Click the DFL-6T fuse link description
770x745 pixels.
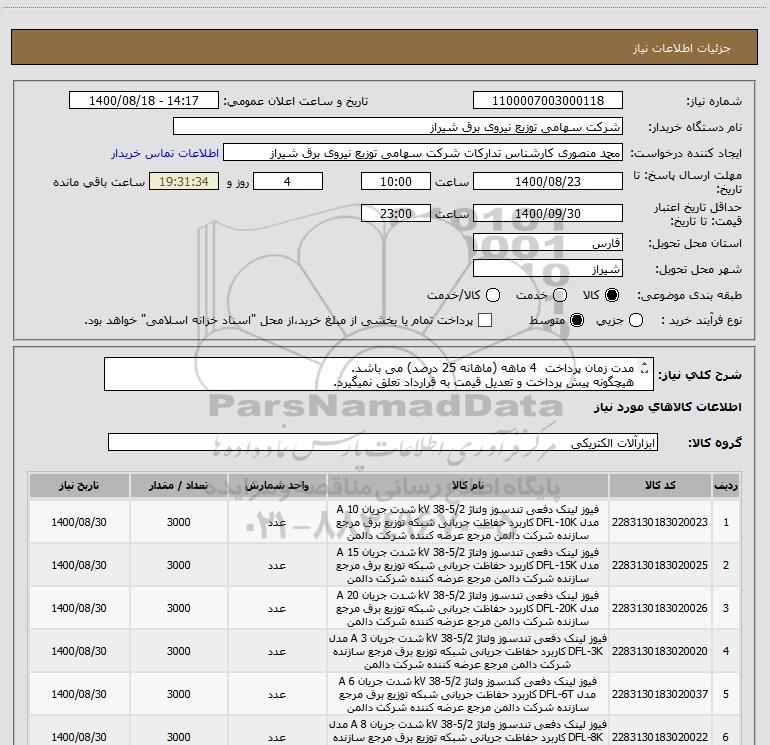pyautogui.click(x=468, y=694)
